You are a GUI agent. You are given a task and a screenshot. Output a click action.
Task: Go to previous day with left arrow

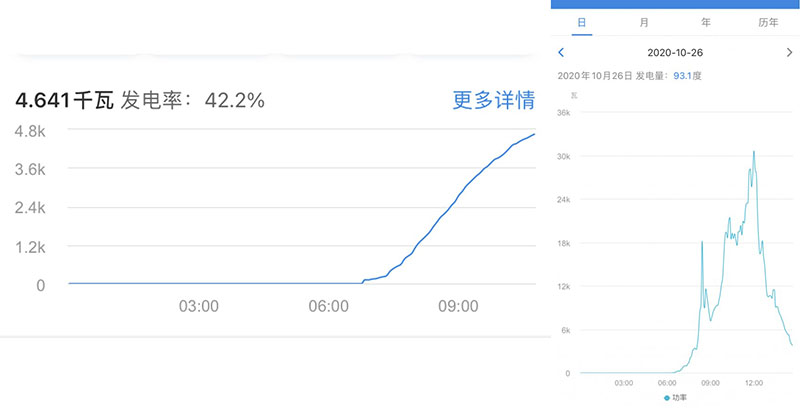561,52
